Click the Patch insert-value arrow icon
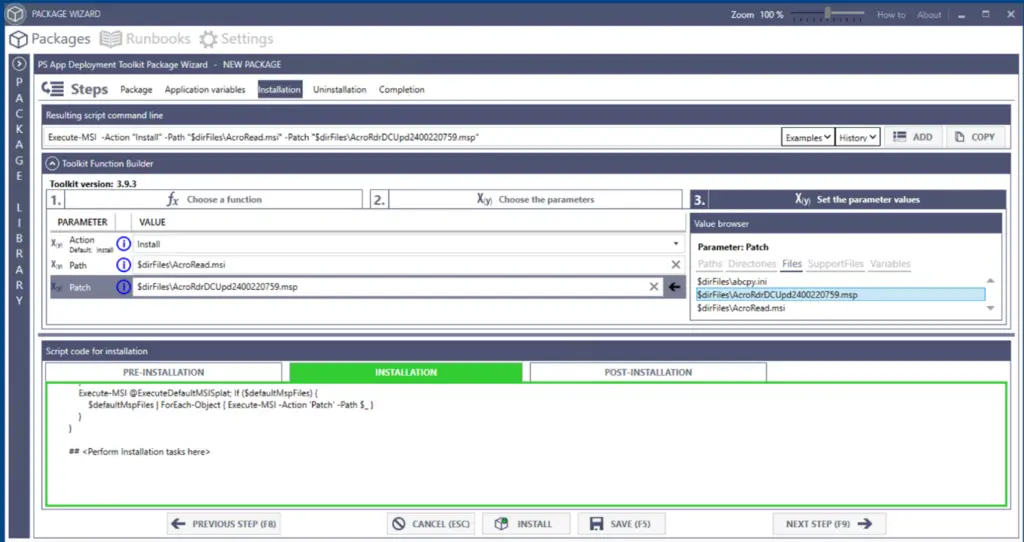The image size is (1024, 542). tap(675, 287)
